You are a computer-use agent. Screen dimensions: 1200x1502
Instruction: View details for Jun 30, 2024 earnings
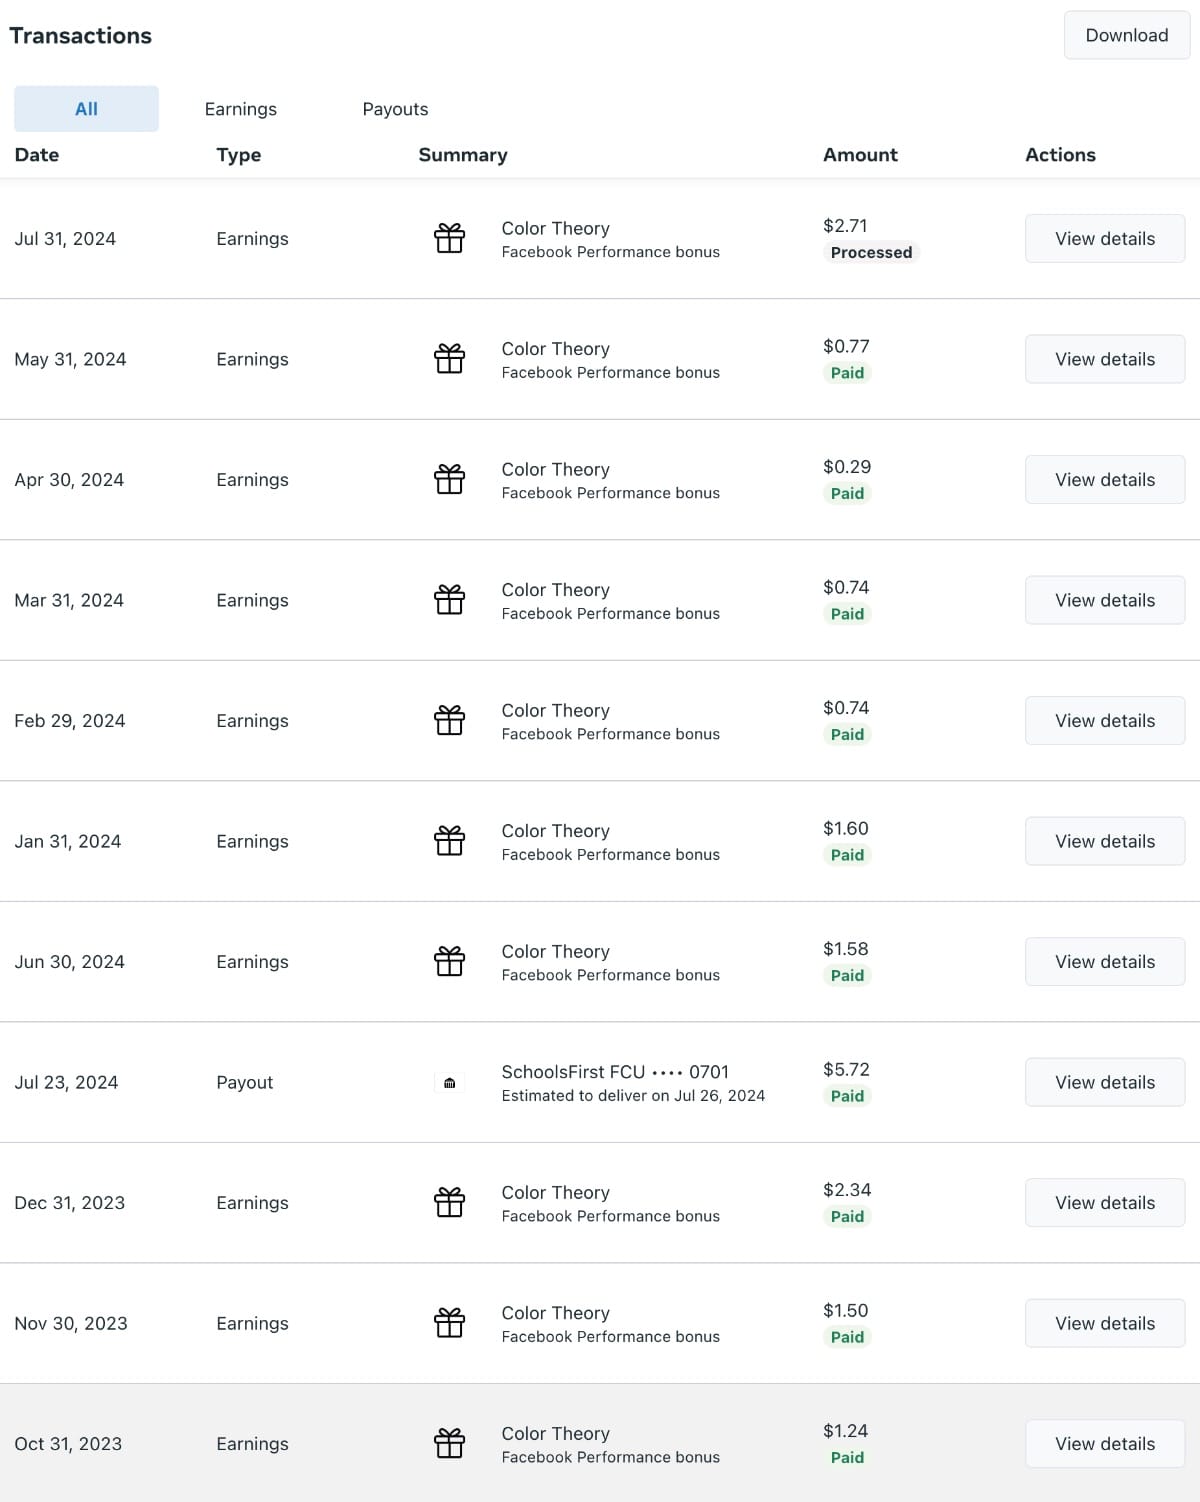[x=1104, y=962]
